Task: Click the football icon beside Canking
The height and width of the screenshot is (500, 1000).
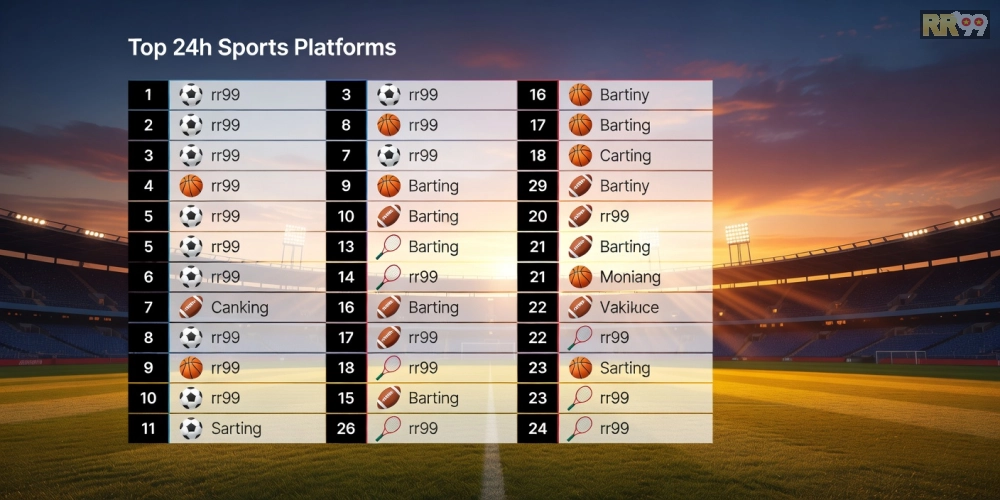Action: click(x=190, y=307)
